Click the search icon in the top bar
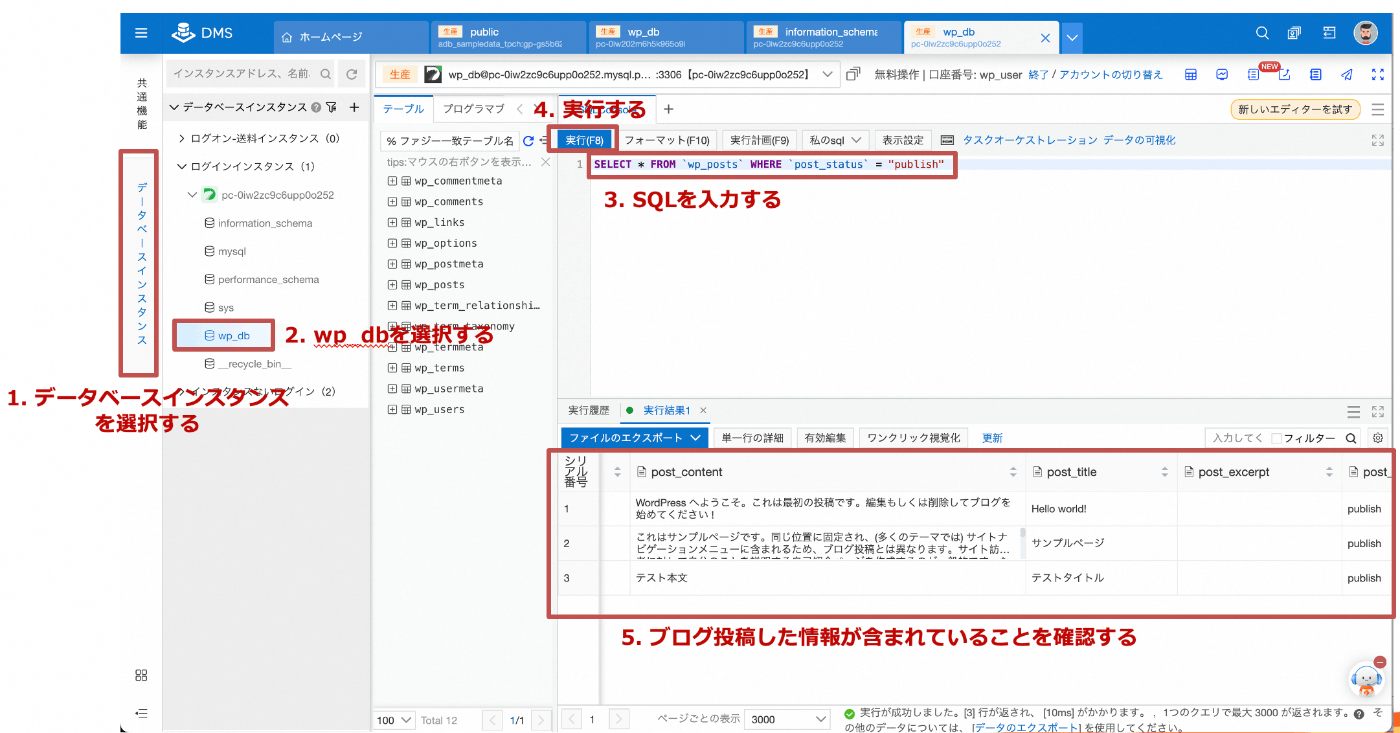1400x733 pixels. pos(1262,33)
